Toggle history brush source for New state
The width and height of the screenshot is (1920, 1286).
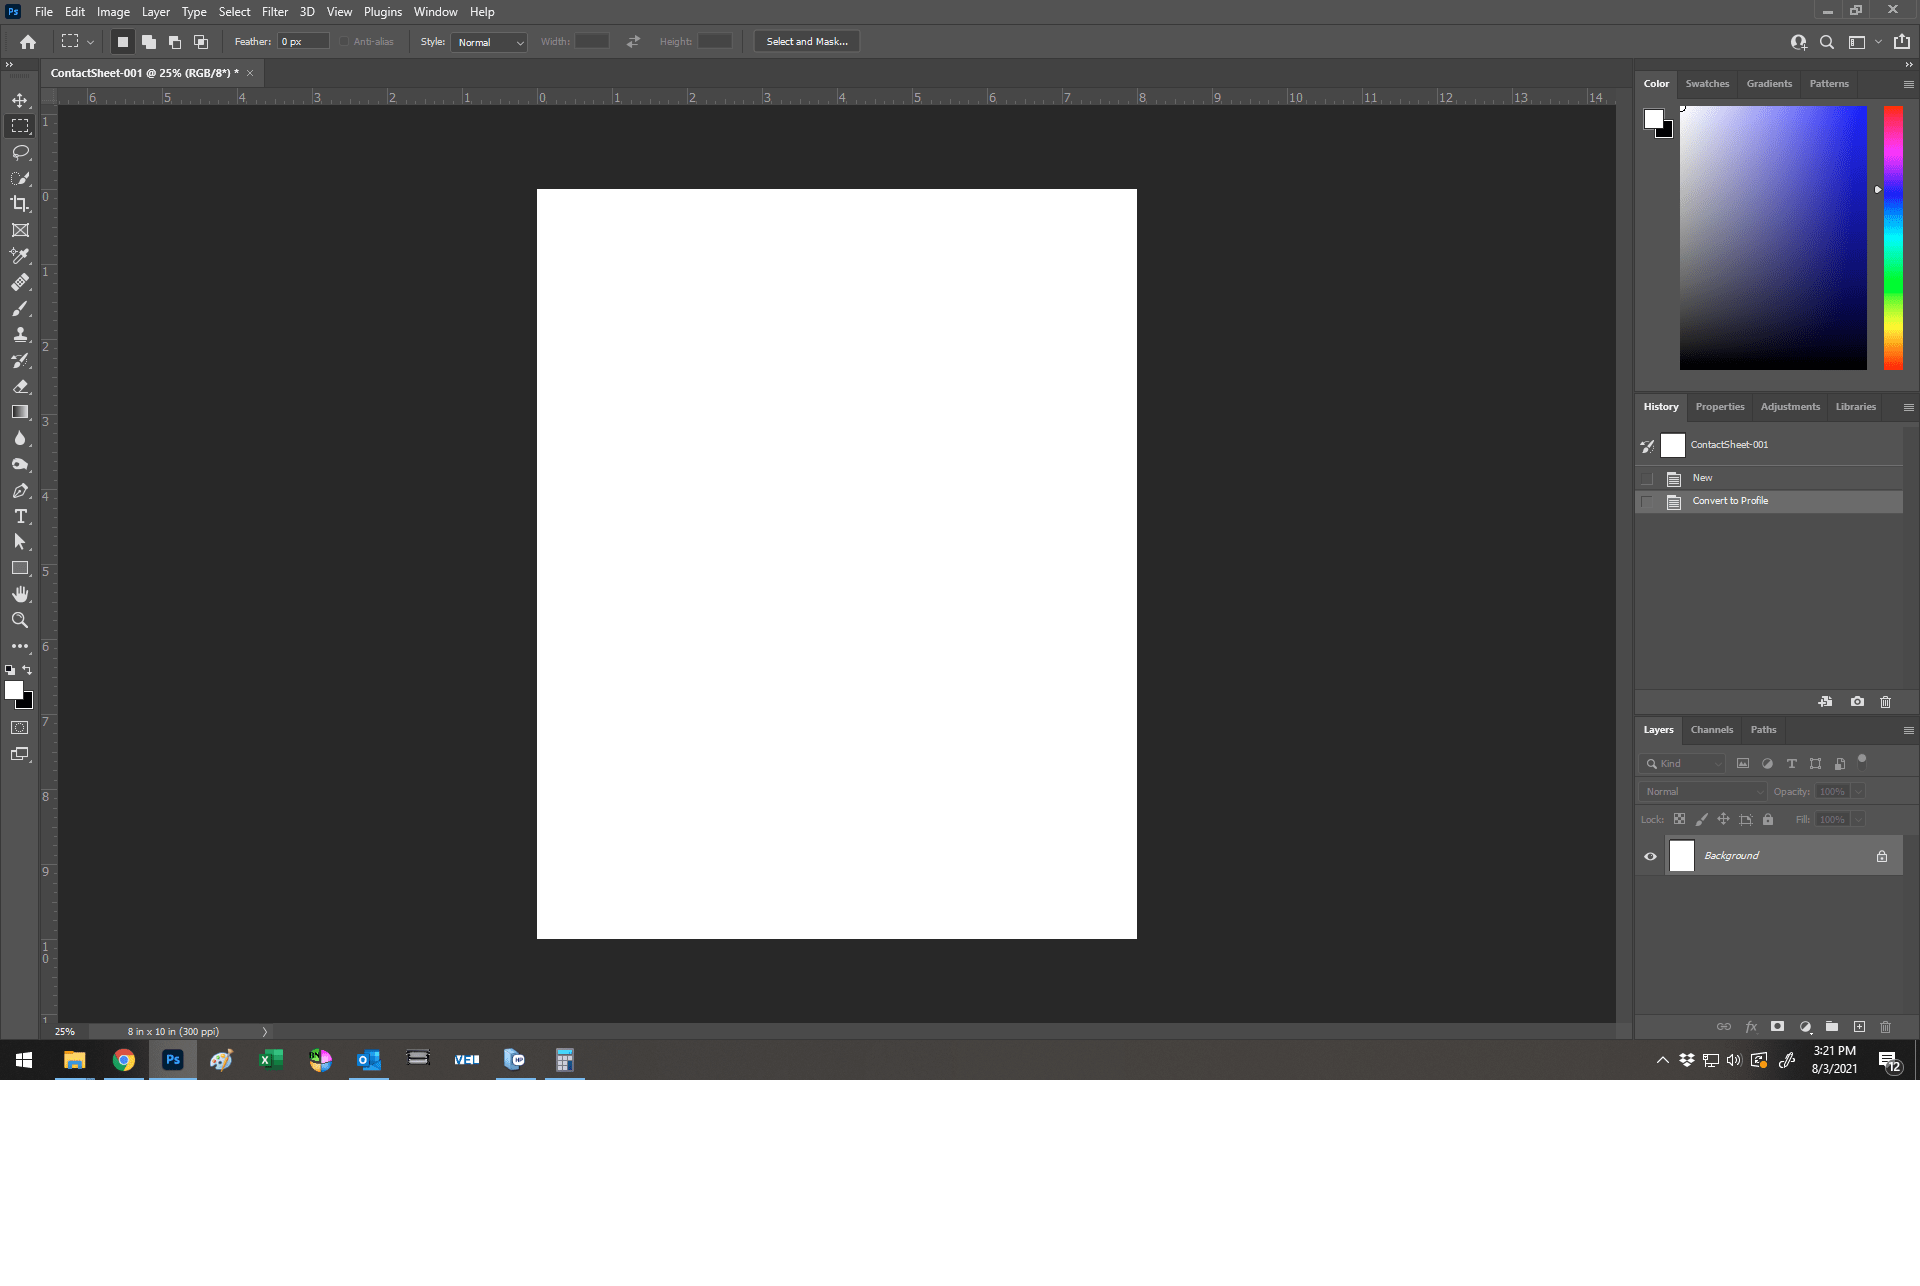[x=1647, y=478]
